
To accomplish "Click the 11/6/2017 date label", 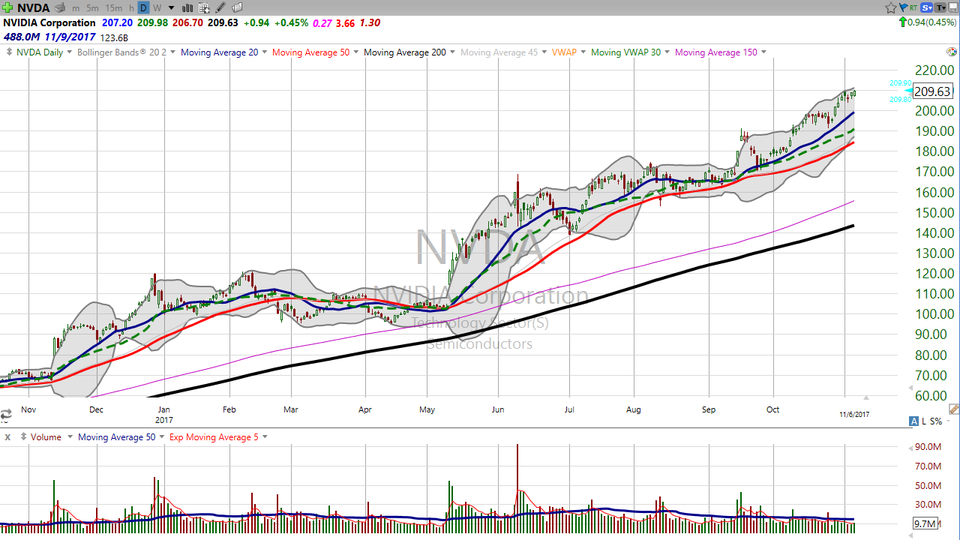I will (854, 414).
